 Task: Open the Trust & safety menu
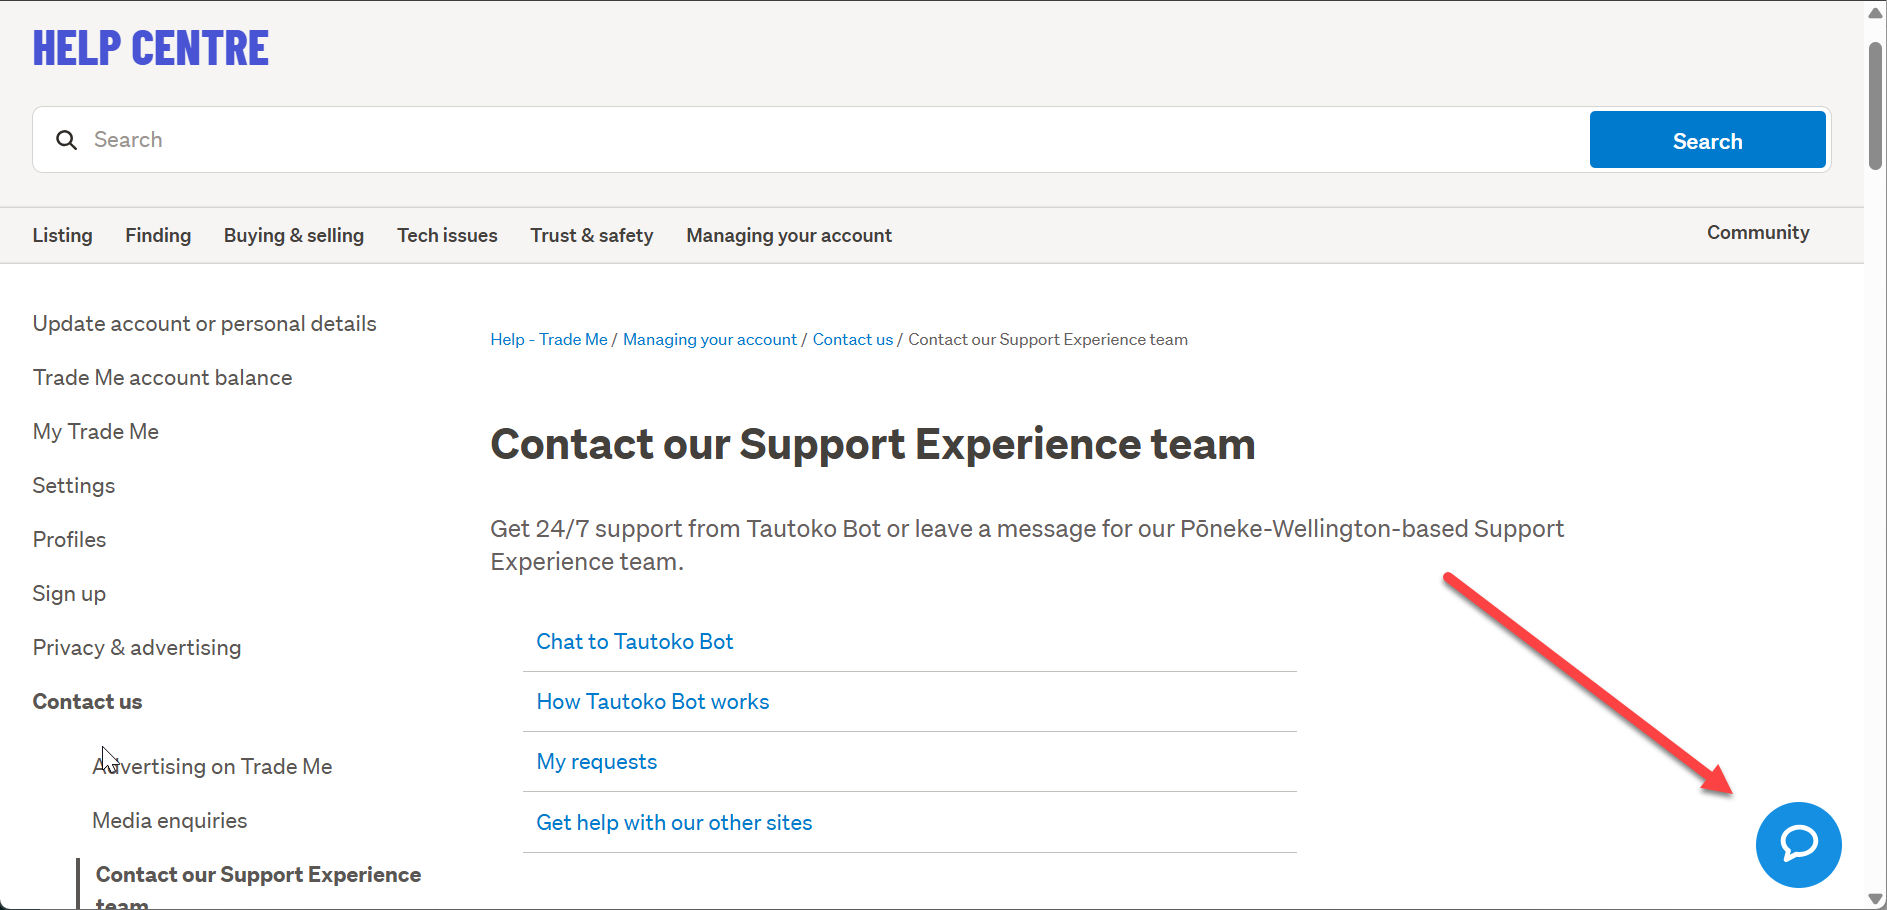point(592,235)
